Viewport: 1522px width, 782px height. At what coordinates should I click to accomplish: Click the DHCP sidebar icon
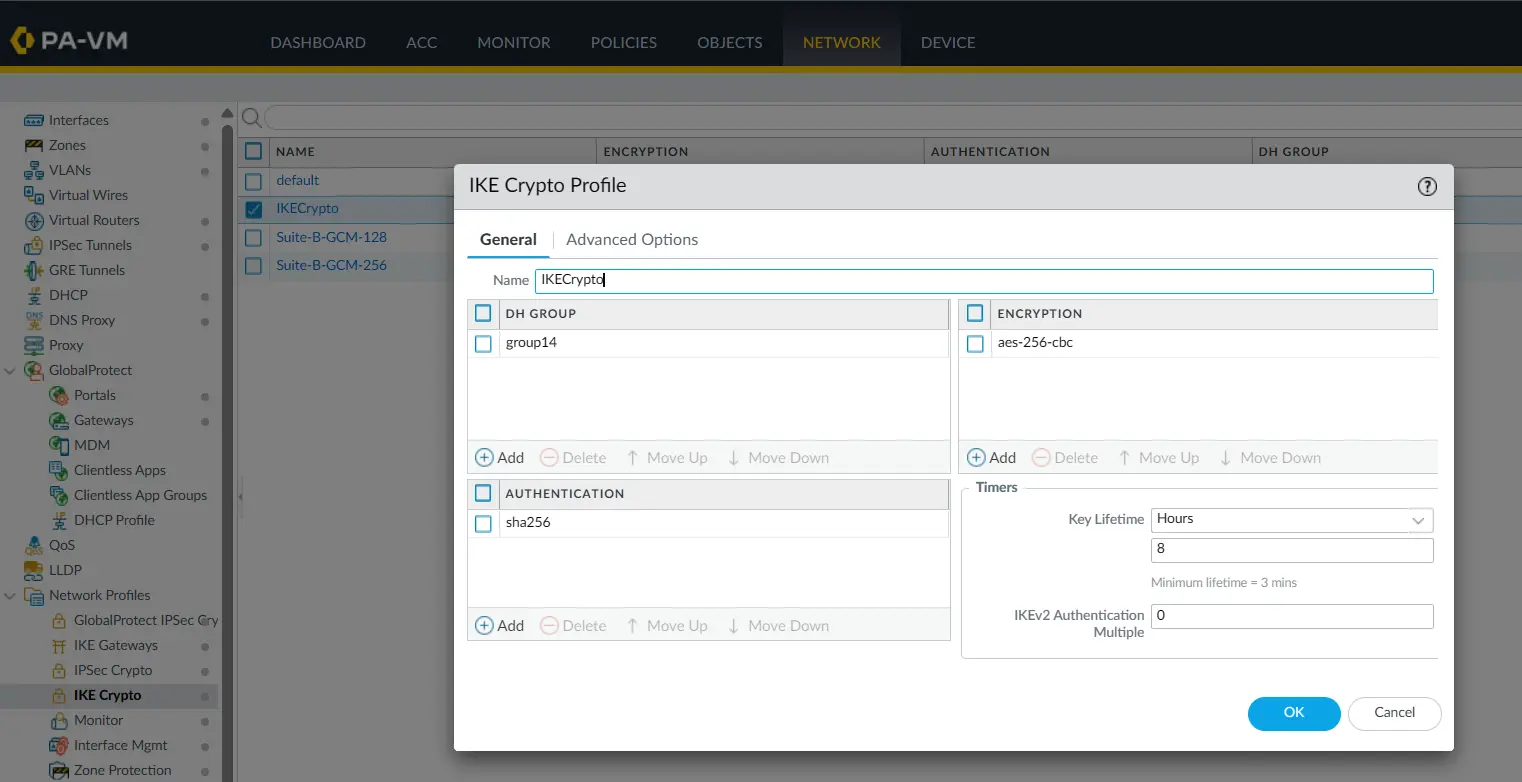pyautogui.click(x=34, y=295)
